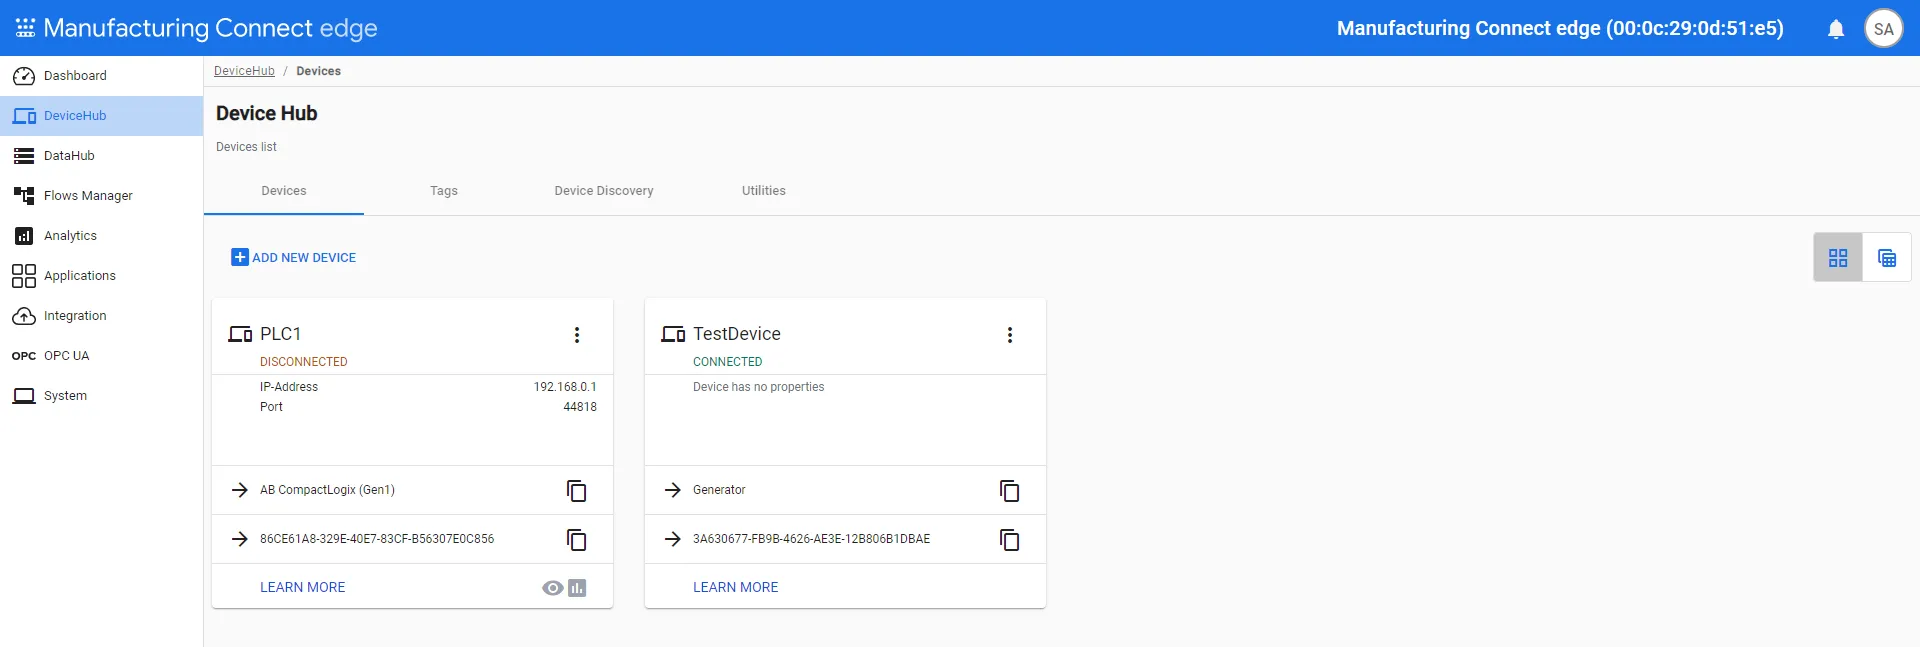Image resolution: width=1920 pixels, height=647 pixels.
Task: Copy TestDevice ID 3A630677
Action: coord(1010,540)
